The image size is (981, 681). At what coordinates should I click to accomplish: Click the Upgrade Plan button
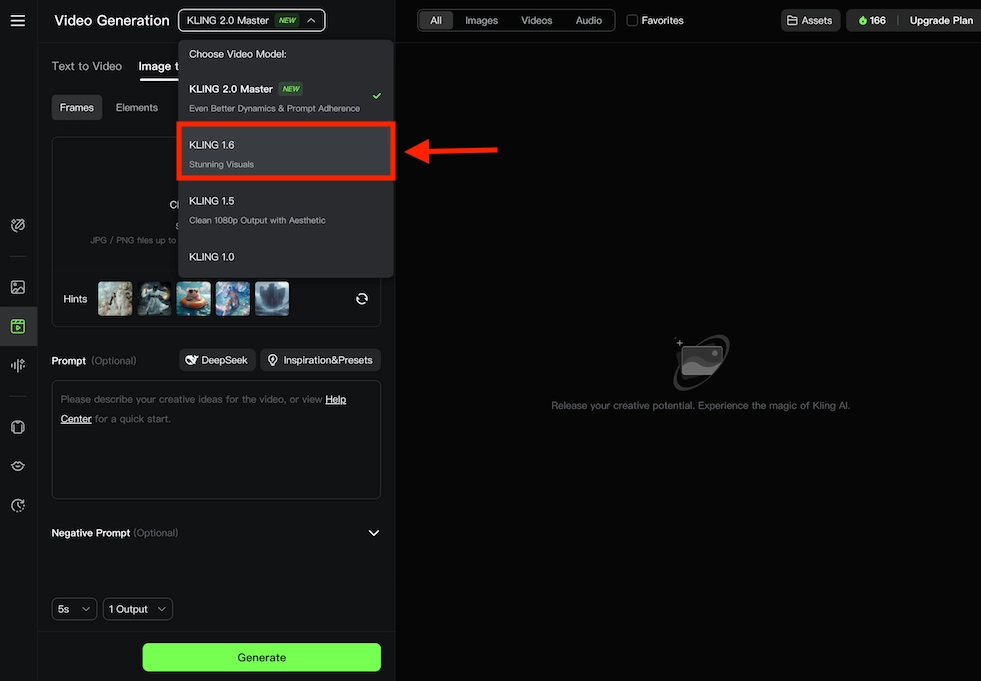(941, 21)
